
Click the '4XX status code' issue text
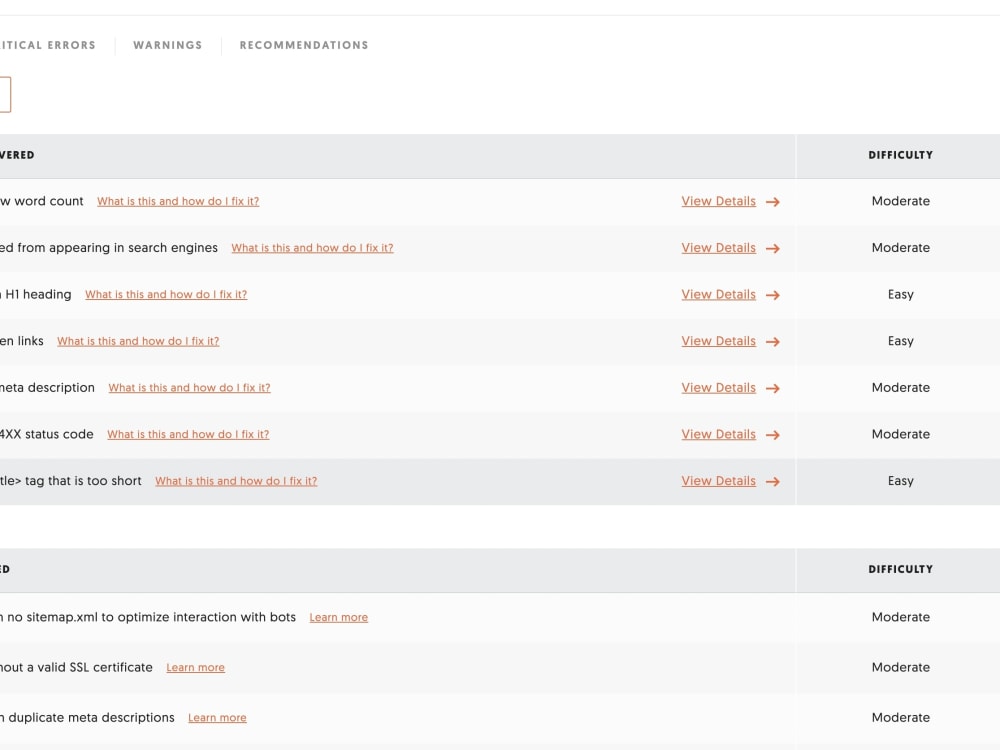47,434
